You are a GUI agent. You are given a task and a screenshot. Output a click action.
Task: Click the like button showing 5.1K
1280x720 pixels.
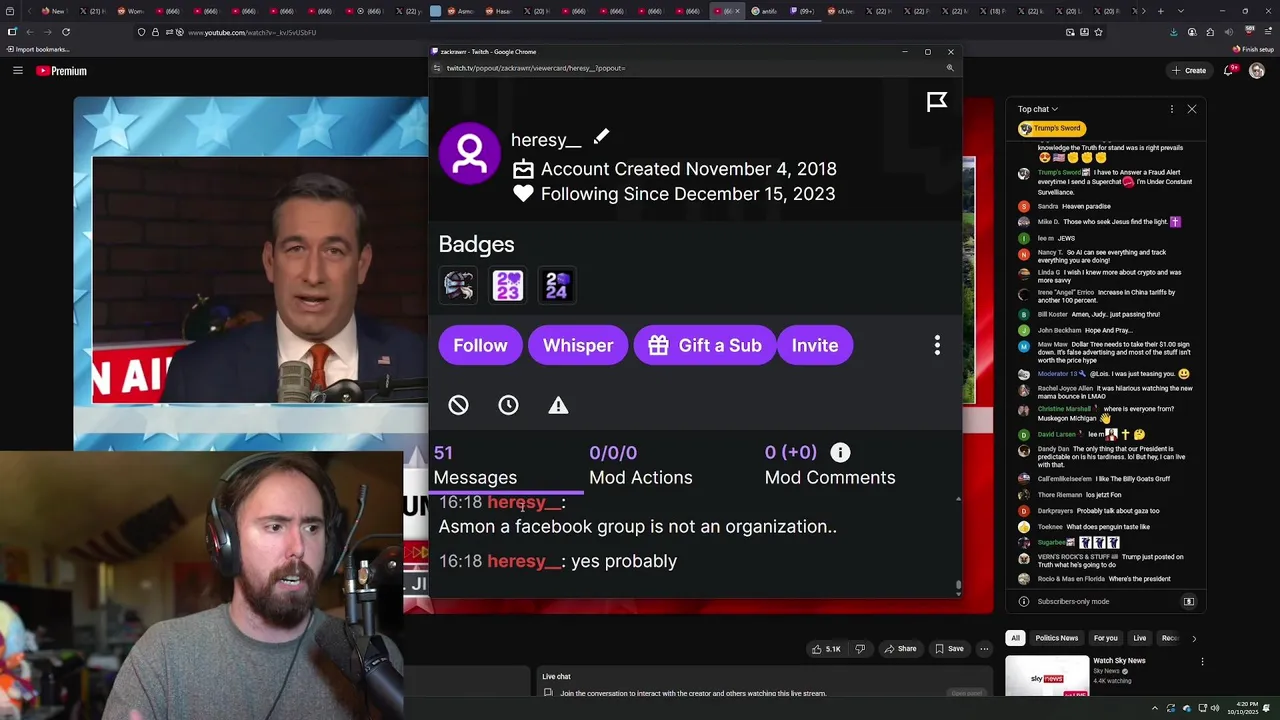coord(826,649)
